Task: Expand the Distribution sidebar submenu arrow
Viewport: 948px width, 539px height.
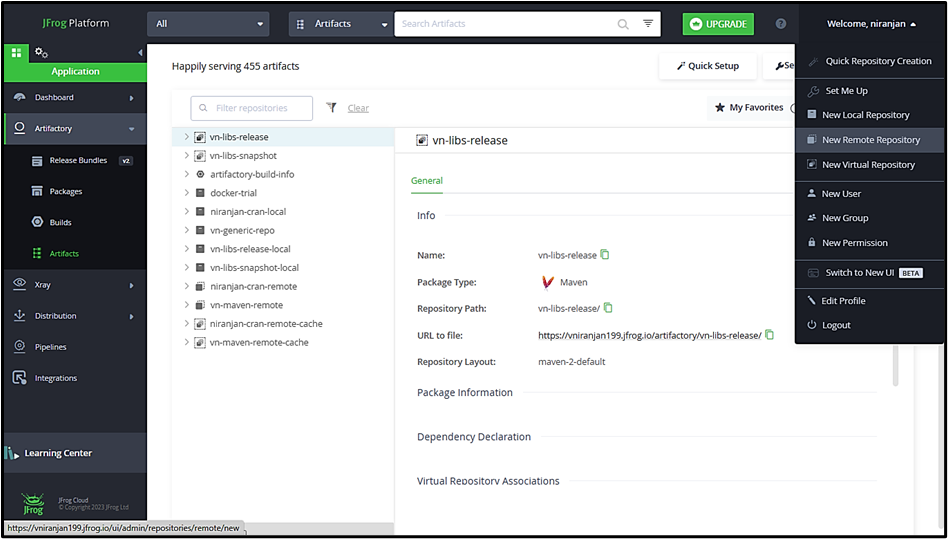Action: pyautogui.click(x=131, y=316)
